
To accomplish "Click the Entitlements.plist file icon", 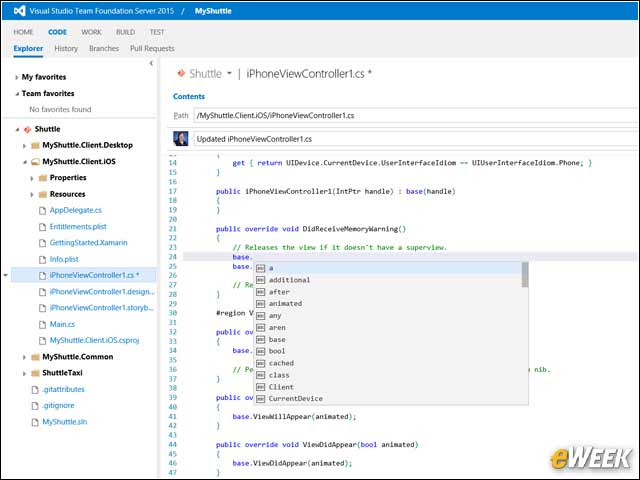I will click(42, 227).
